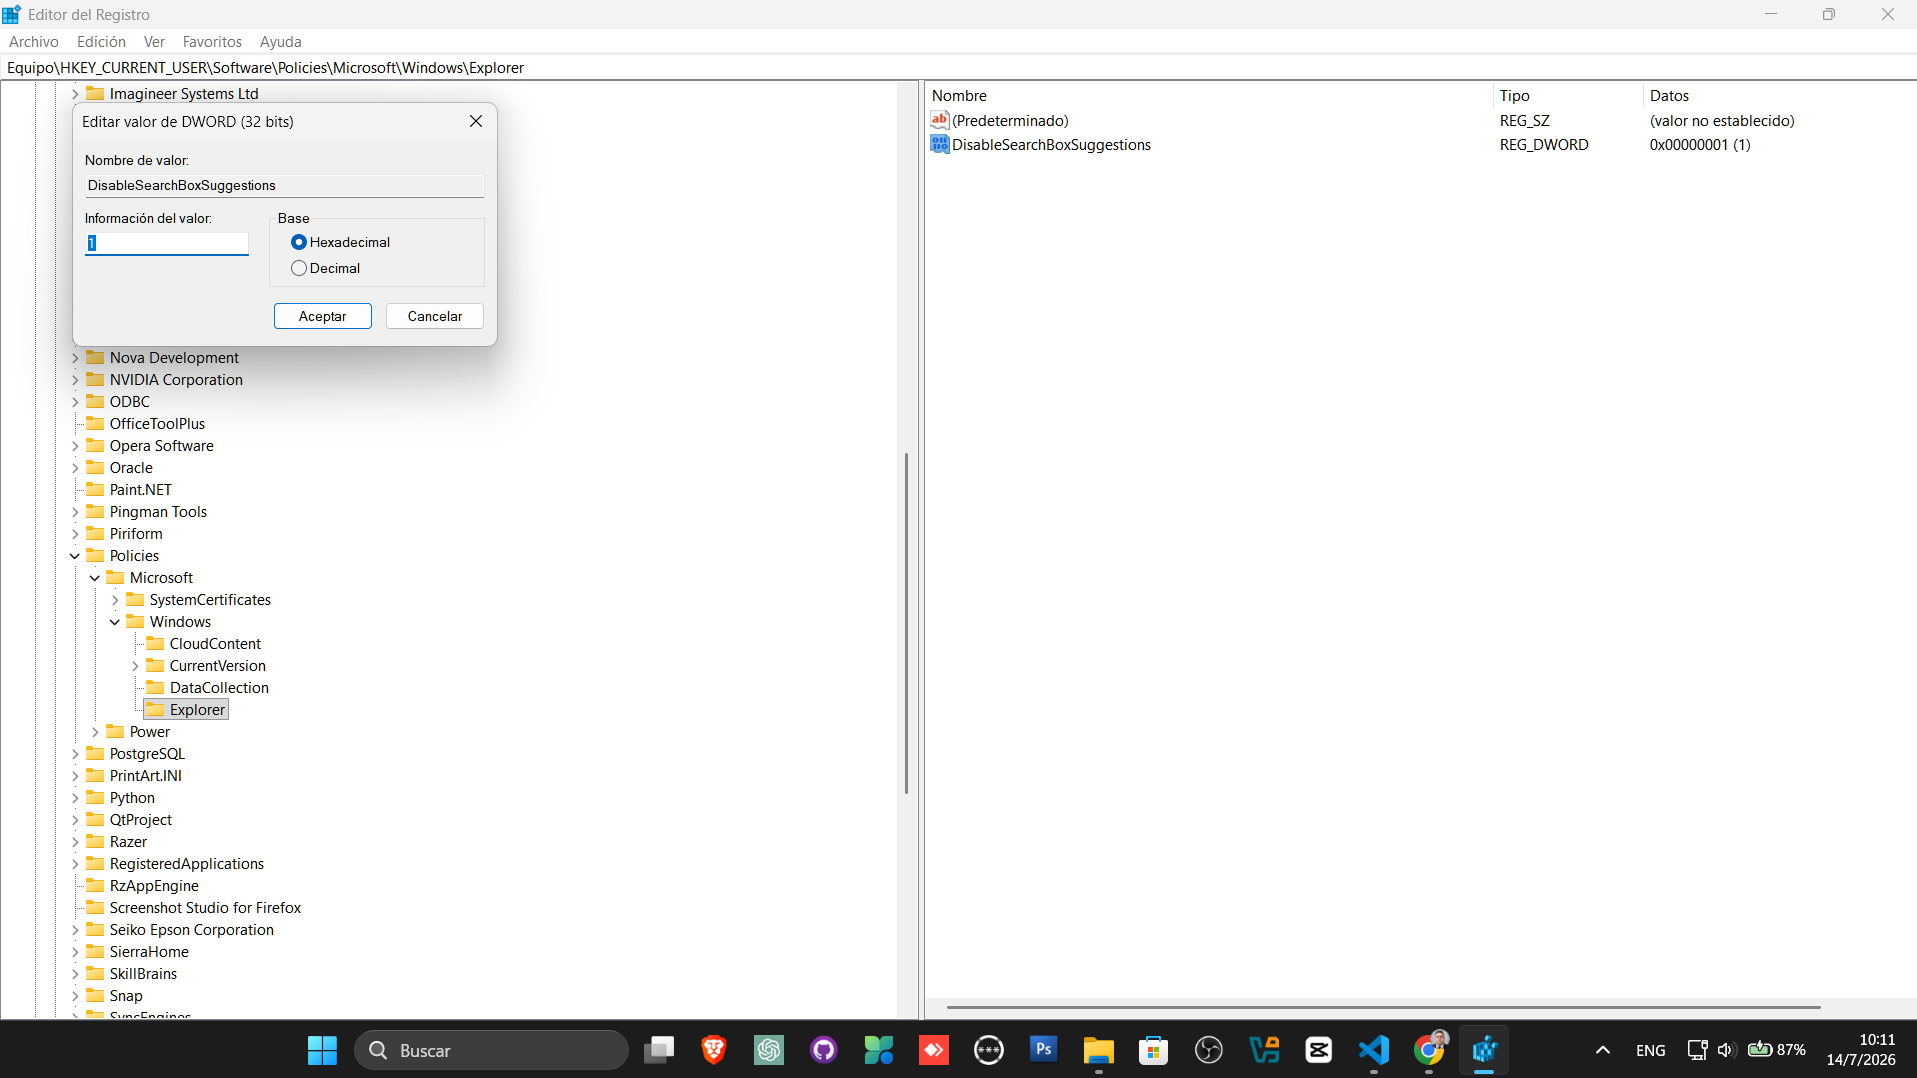
Task: Click the battery 87% indicator
Action: [1777, 1050]
